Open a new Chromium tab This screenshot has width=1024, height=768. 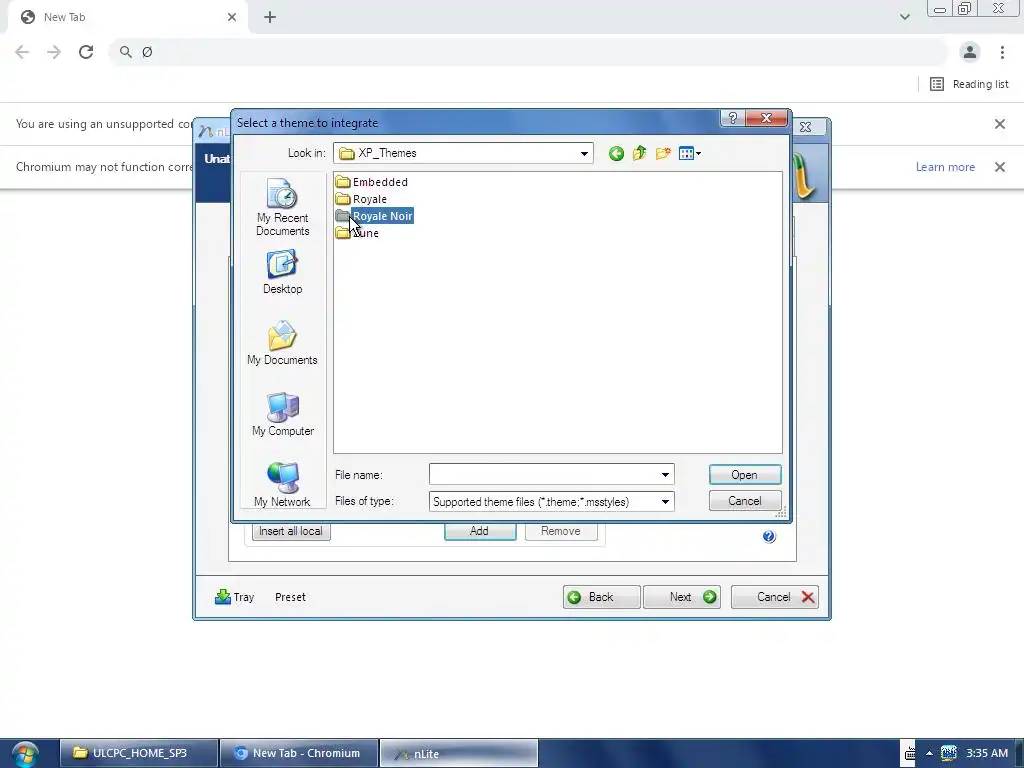270,17
